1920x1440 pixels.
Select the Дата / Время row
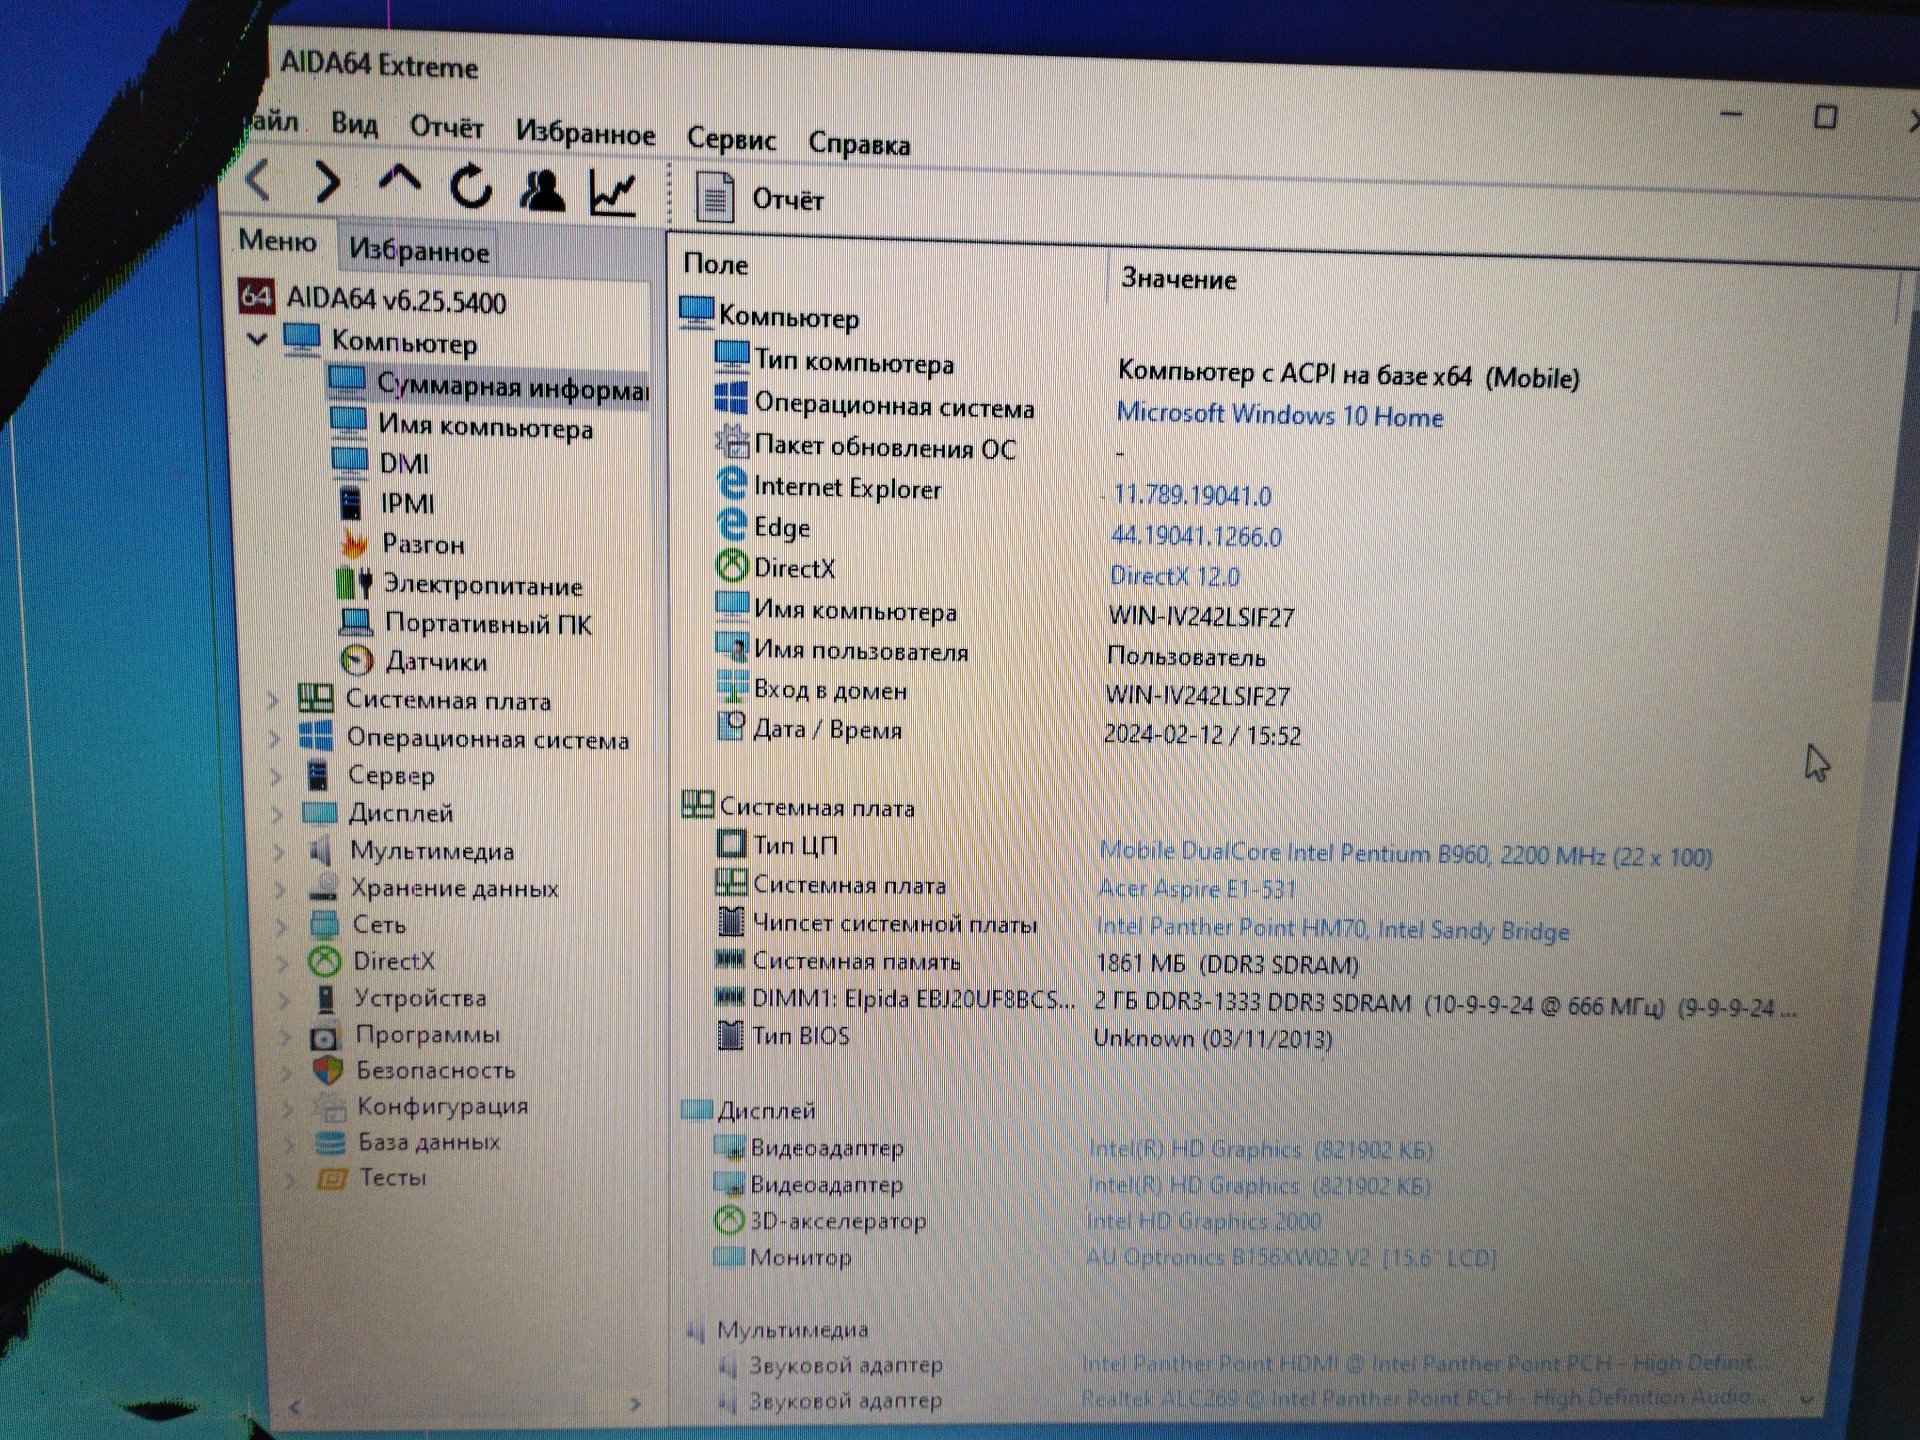click(x=1010, y=732)
